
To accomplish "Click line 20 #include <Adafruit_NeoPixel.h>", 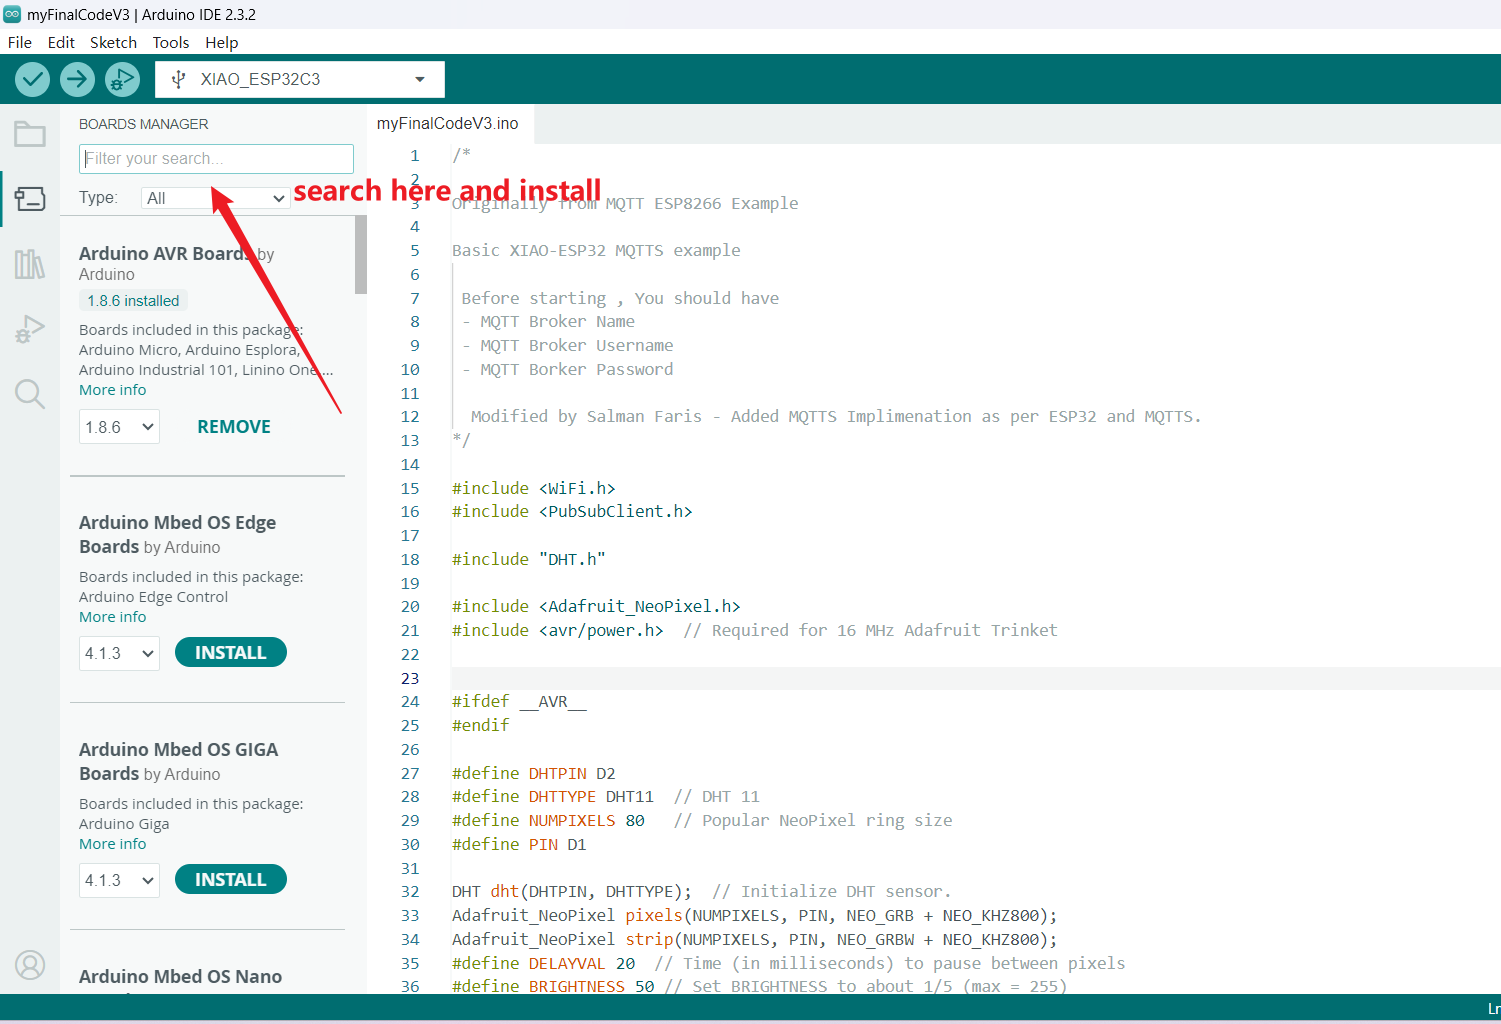I will click(x=596, y=606).
